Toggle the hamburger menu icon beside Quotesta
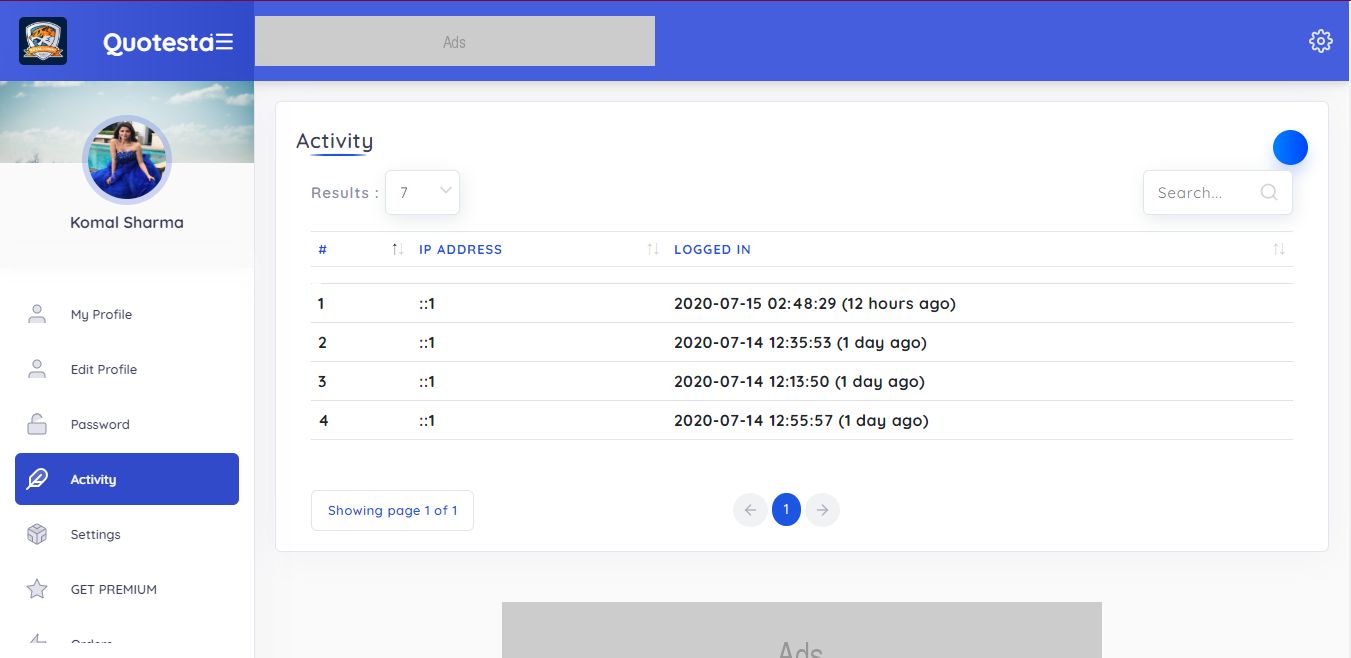The height and width of the screenshot is (658, 1351). point(224,42)
